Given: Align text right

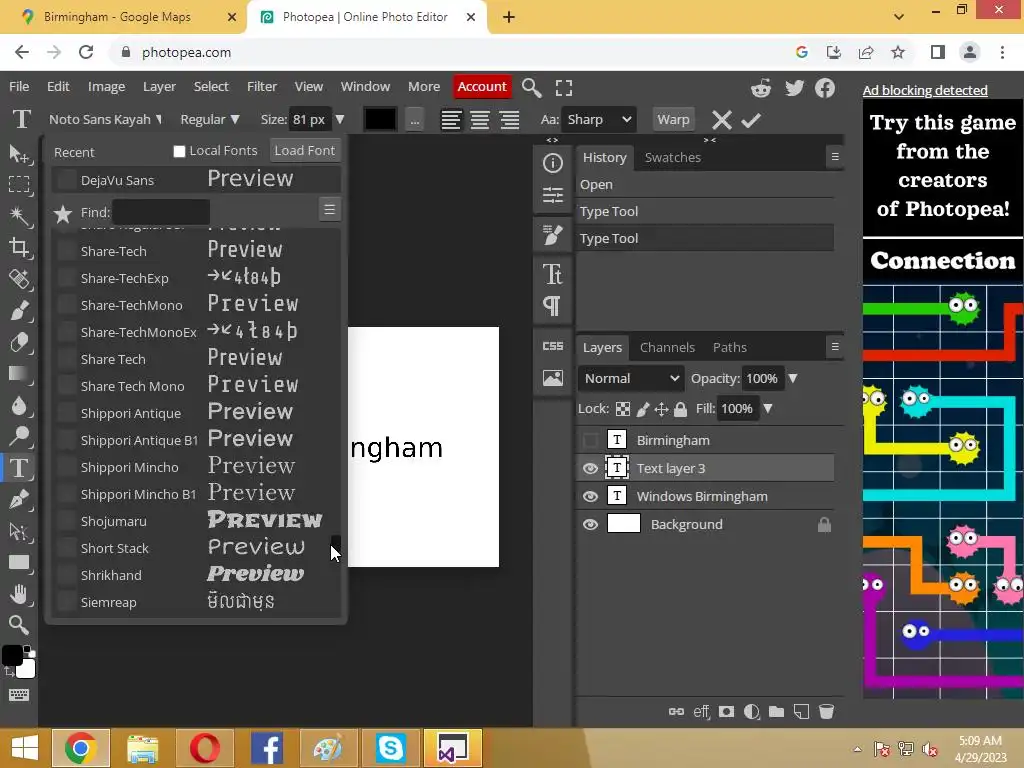Looking at the screenshot, I should [509, 120].
